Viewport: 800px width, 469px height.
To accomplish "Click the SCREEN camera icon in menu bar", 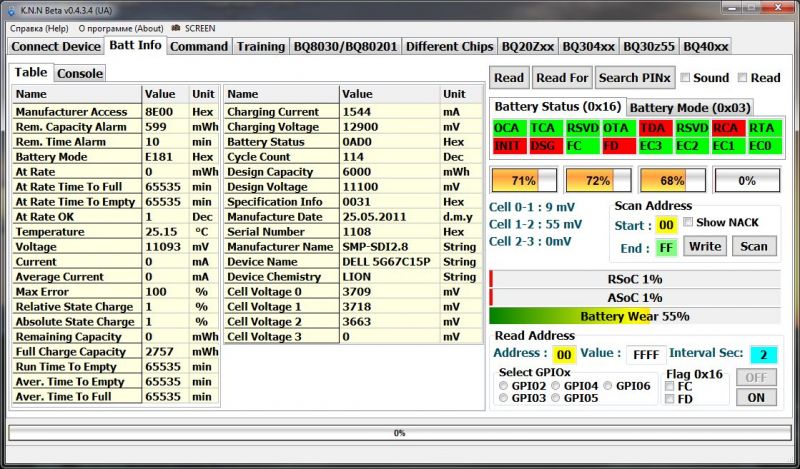I will (176, 28).
